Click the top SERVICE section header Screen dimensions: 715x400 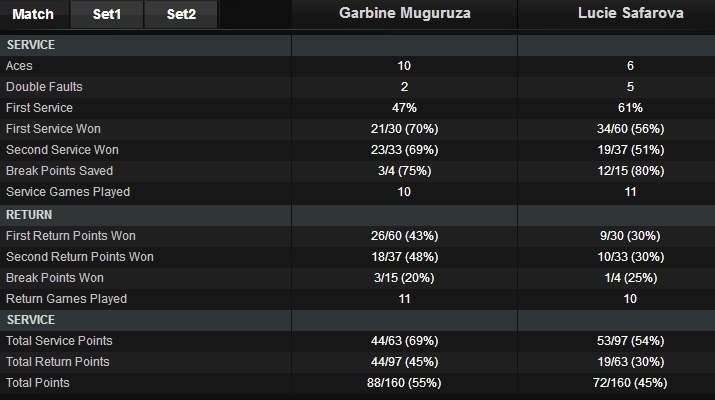coord(31,45)
